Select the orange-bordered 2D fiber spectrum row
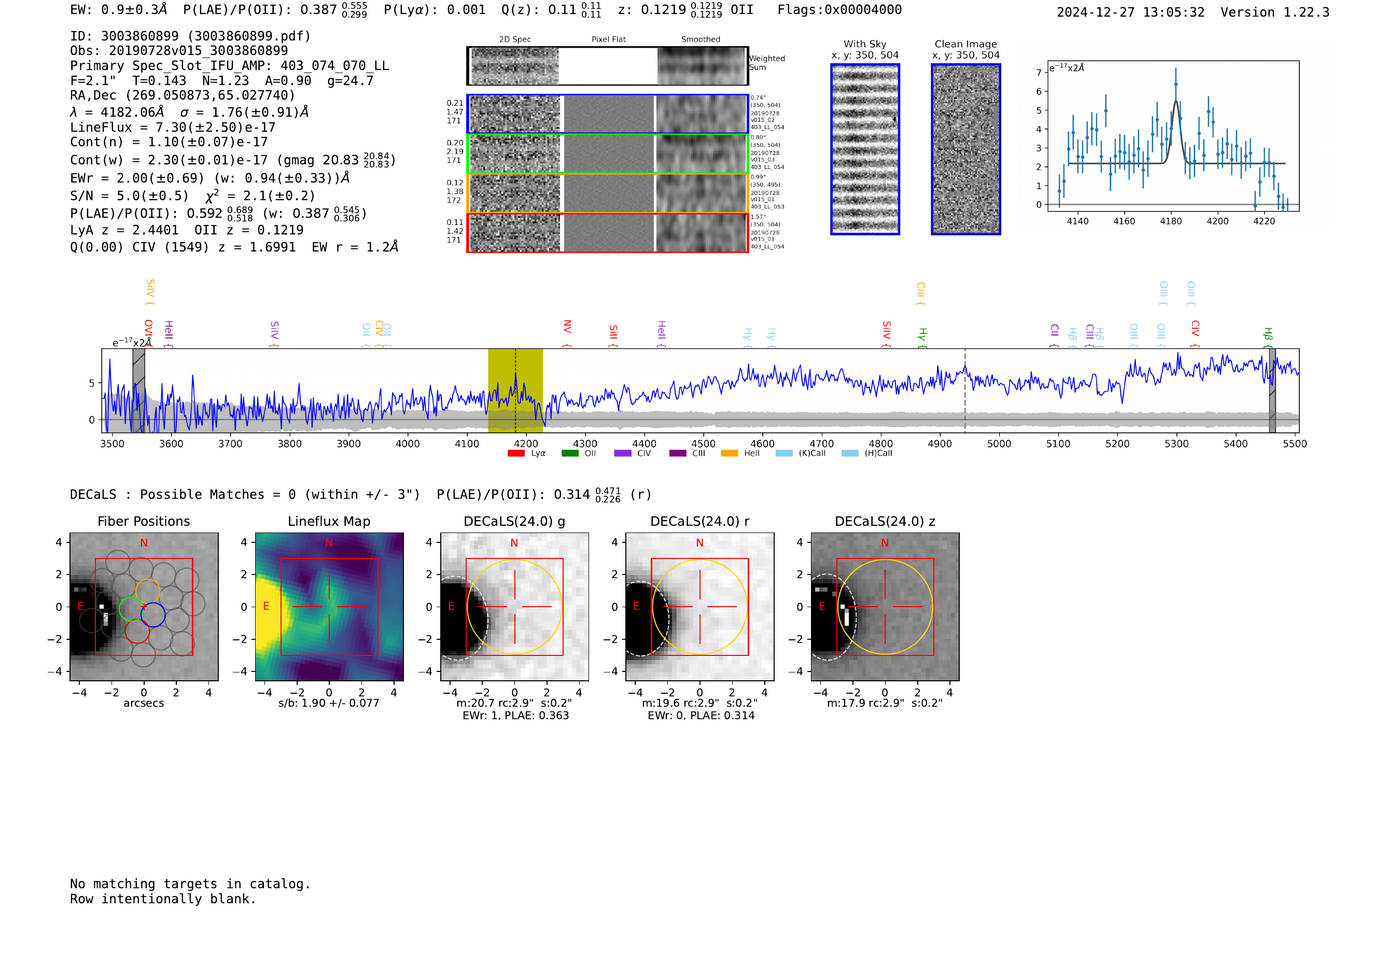Viewport: 1400px width, 953px height. 608,193
